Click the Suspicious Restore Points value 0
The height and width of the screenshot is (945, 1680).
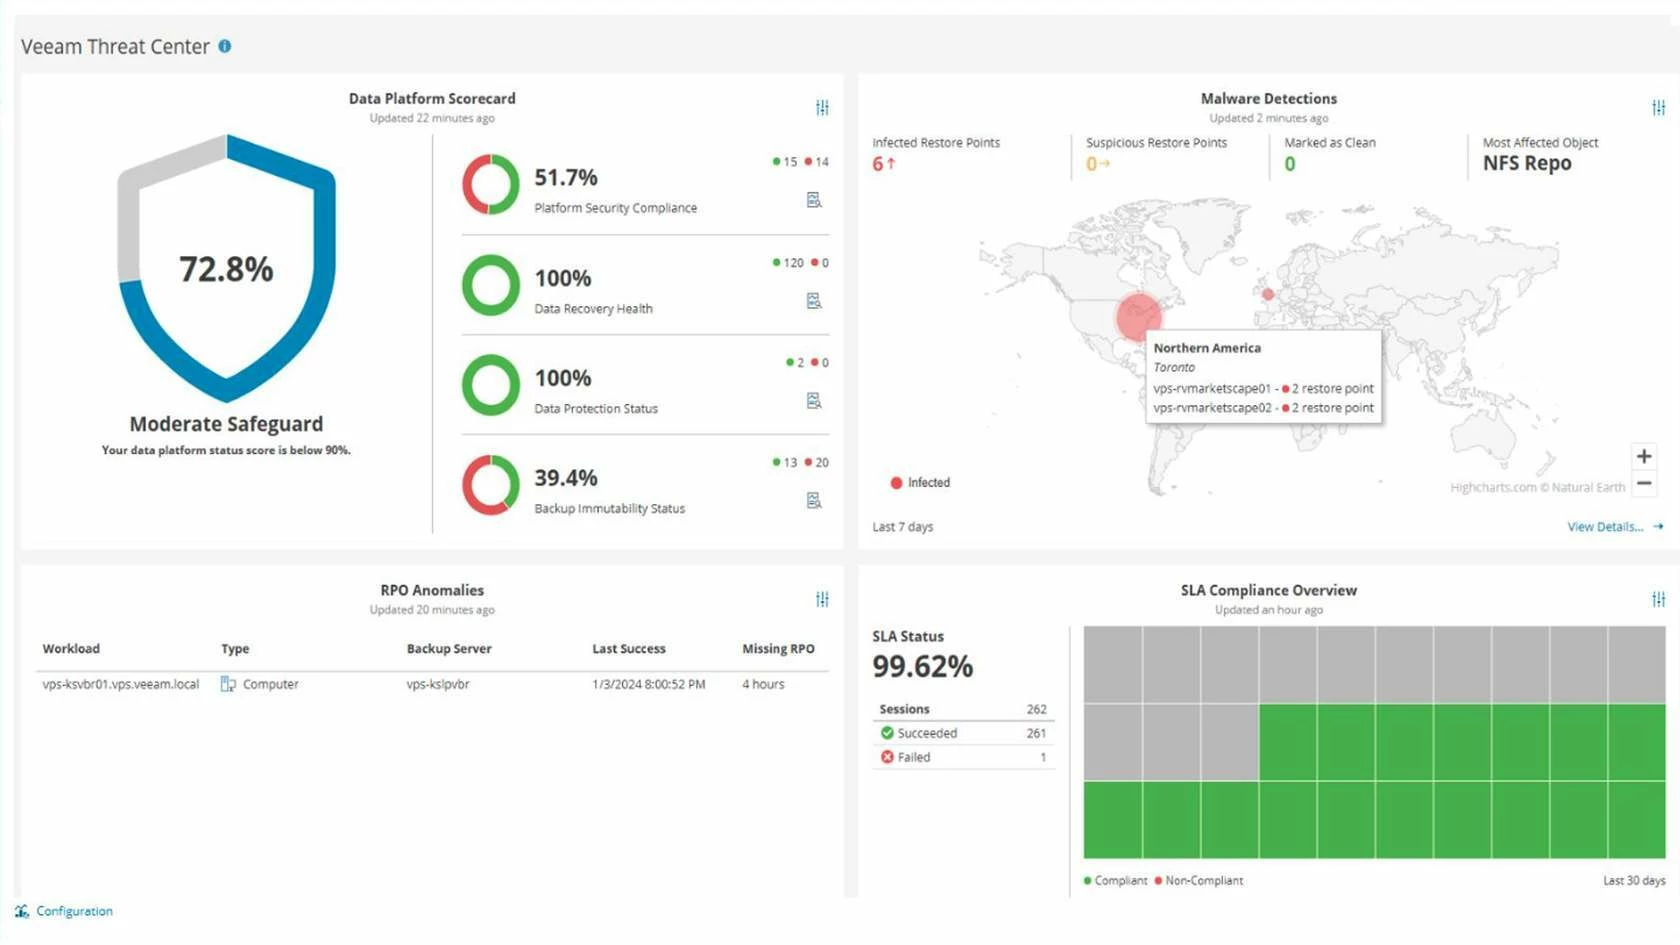1091,163
